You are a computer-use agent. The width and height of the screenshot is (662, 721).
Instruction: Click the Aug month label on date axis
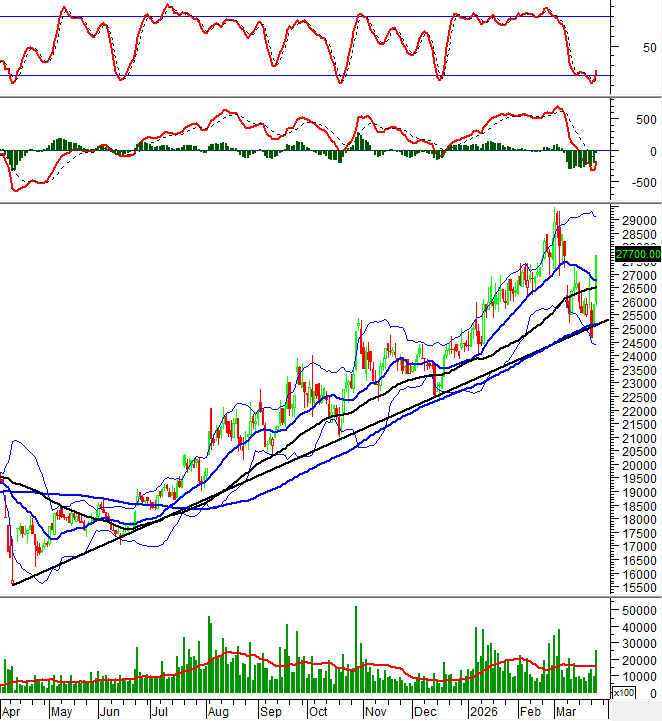coord(217,711)
